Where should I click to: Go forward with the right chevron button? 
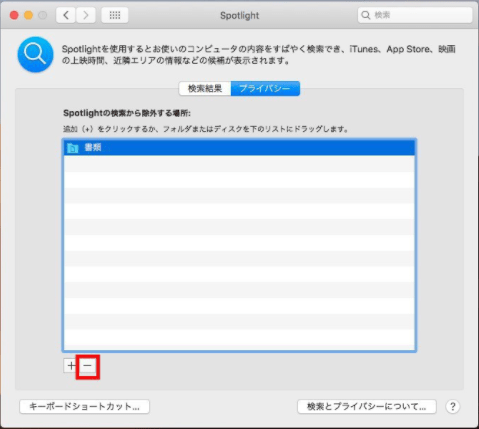86,15
